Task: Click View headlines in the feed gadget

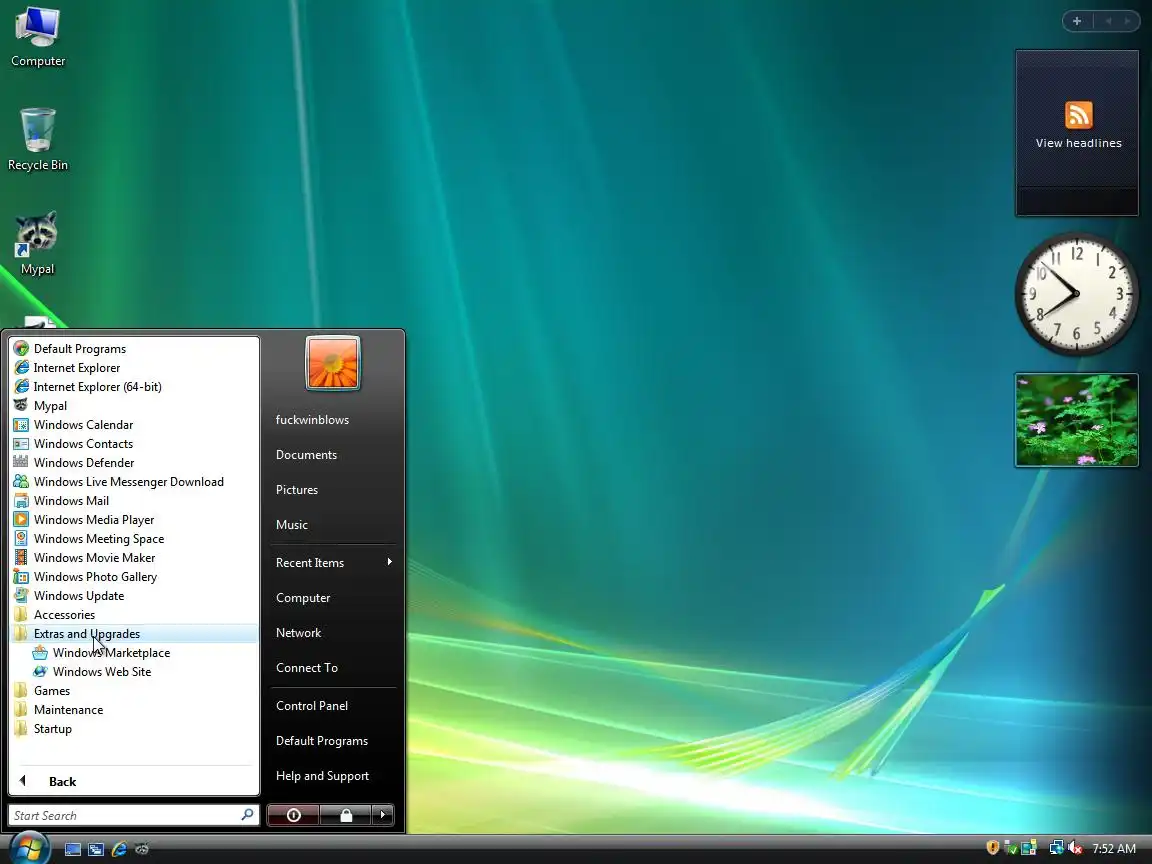Action: point(1079,143)
